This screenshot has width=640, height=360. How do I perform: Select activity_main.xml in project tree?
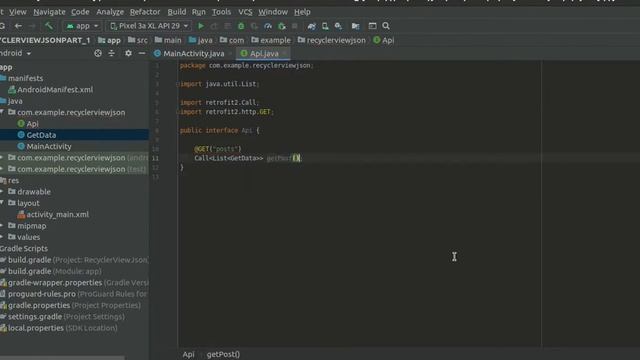coord(53,214)
